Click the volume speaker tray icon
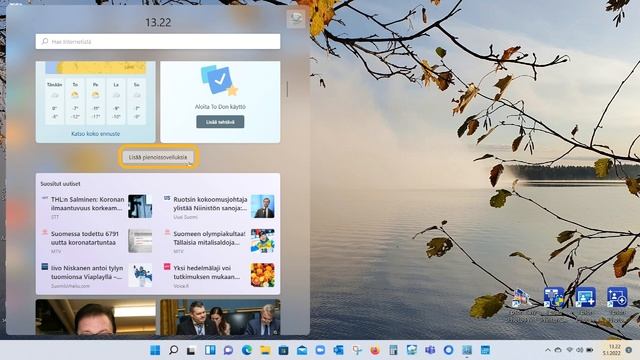The width and height of the screenshot is (640, 360). 579,350
